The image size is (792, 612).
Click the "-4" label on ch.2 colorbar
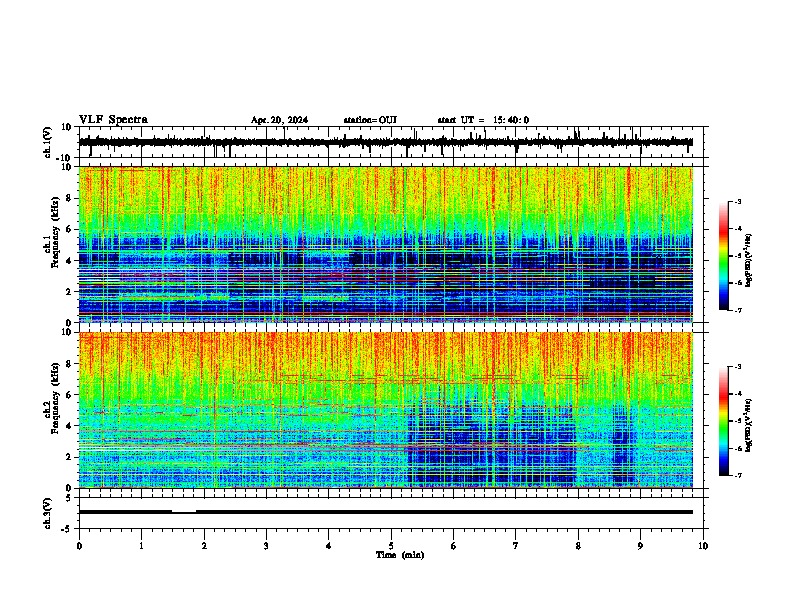pos(737,393)
